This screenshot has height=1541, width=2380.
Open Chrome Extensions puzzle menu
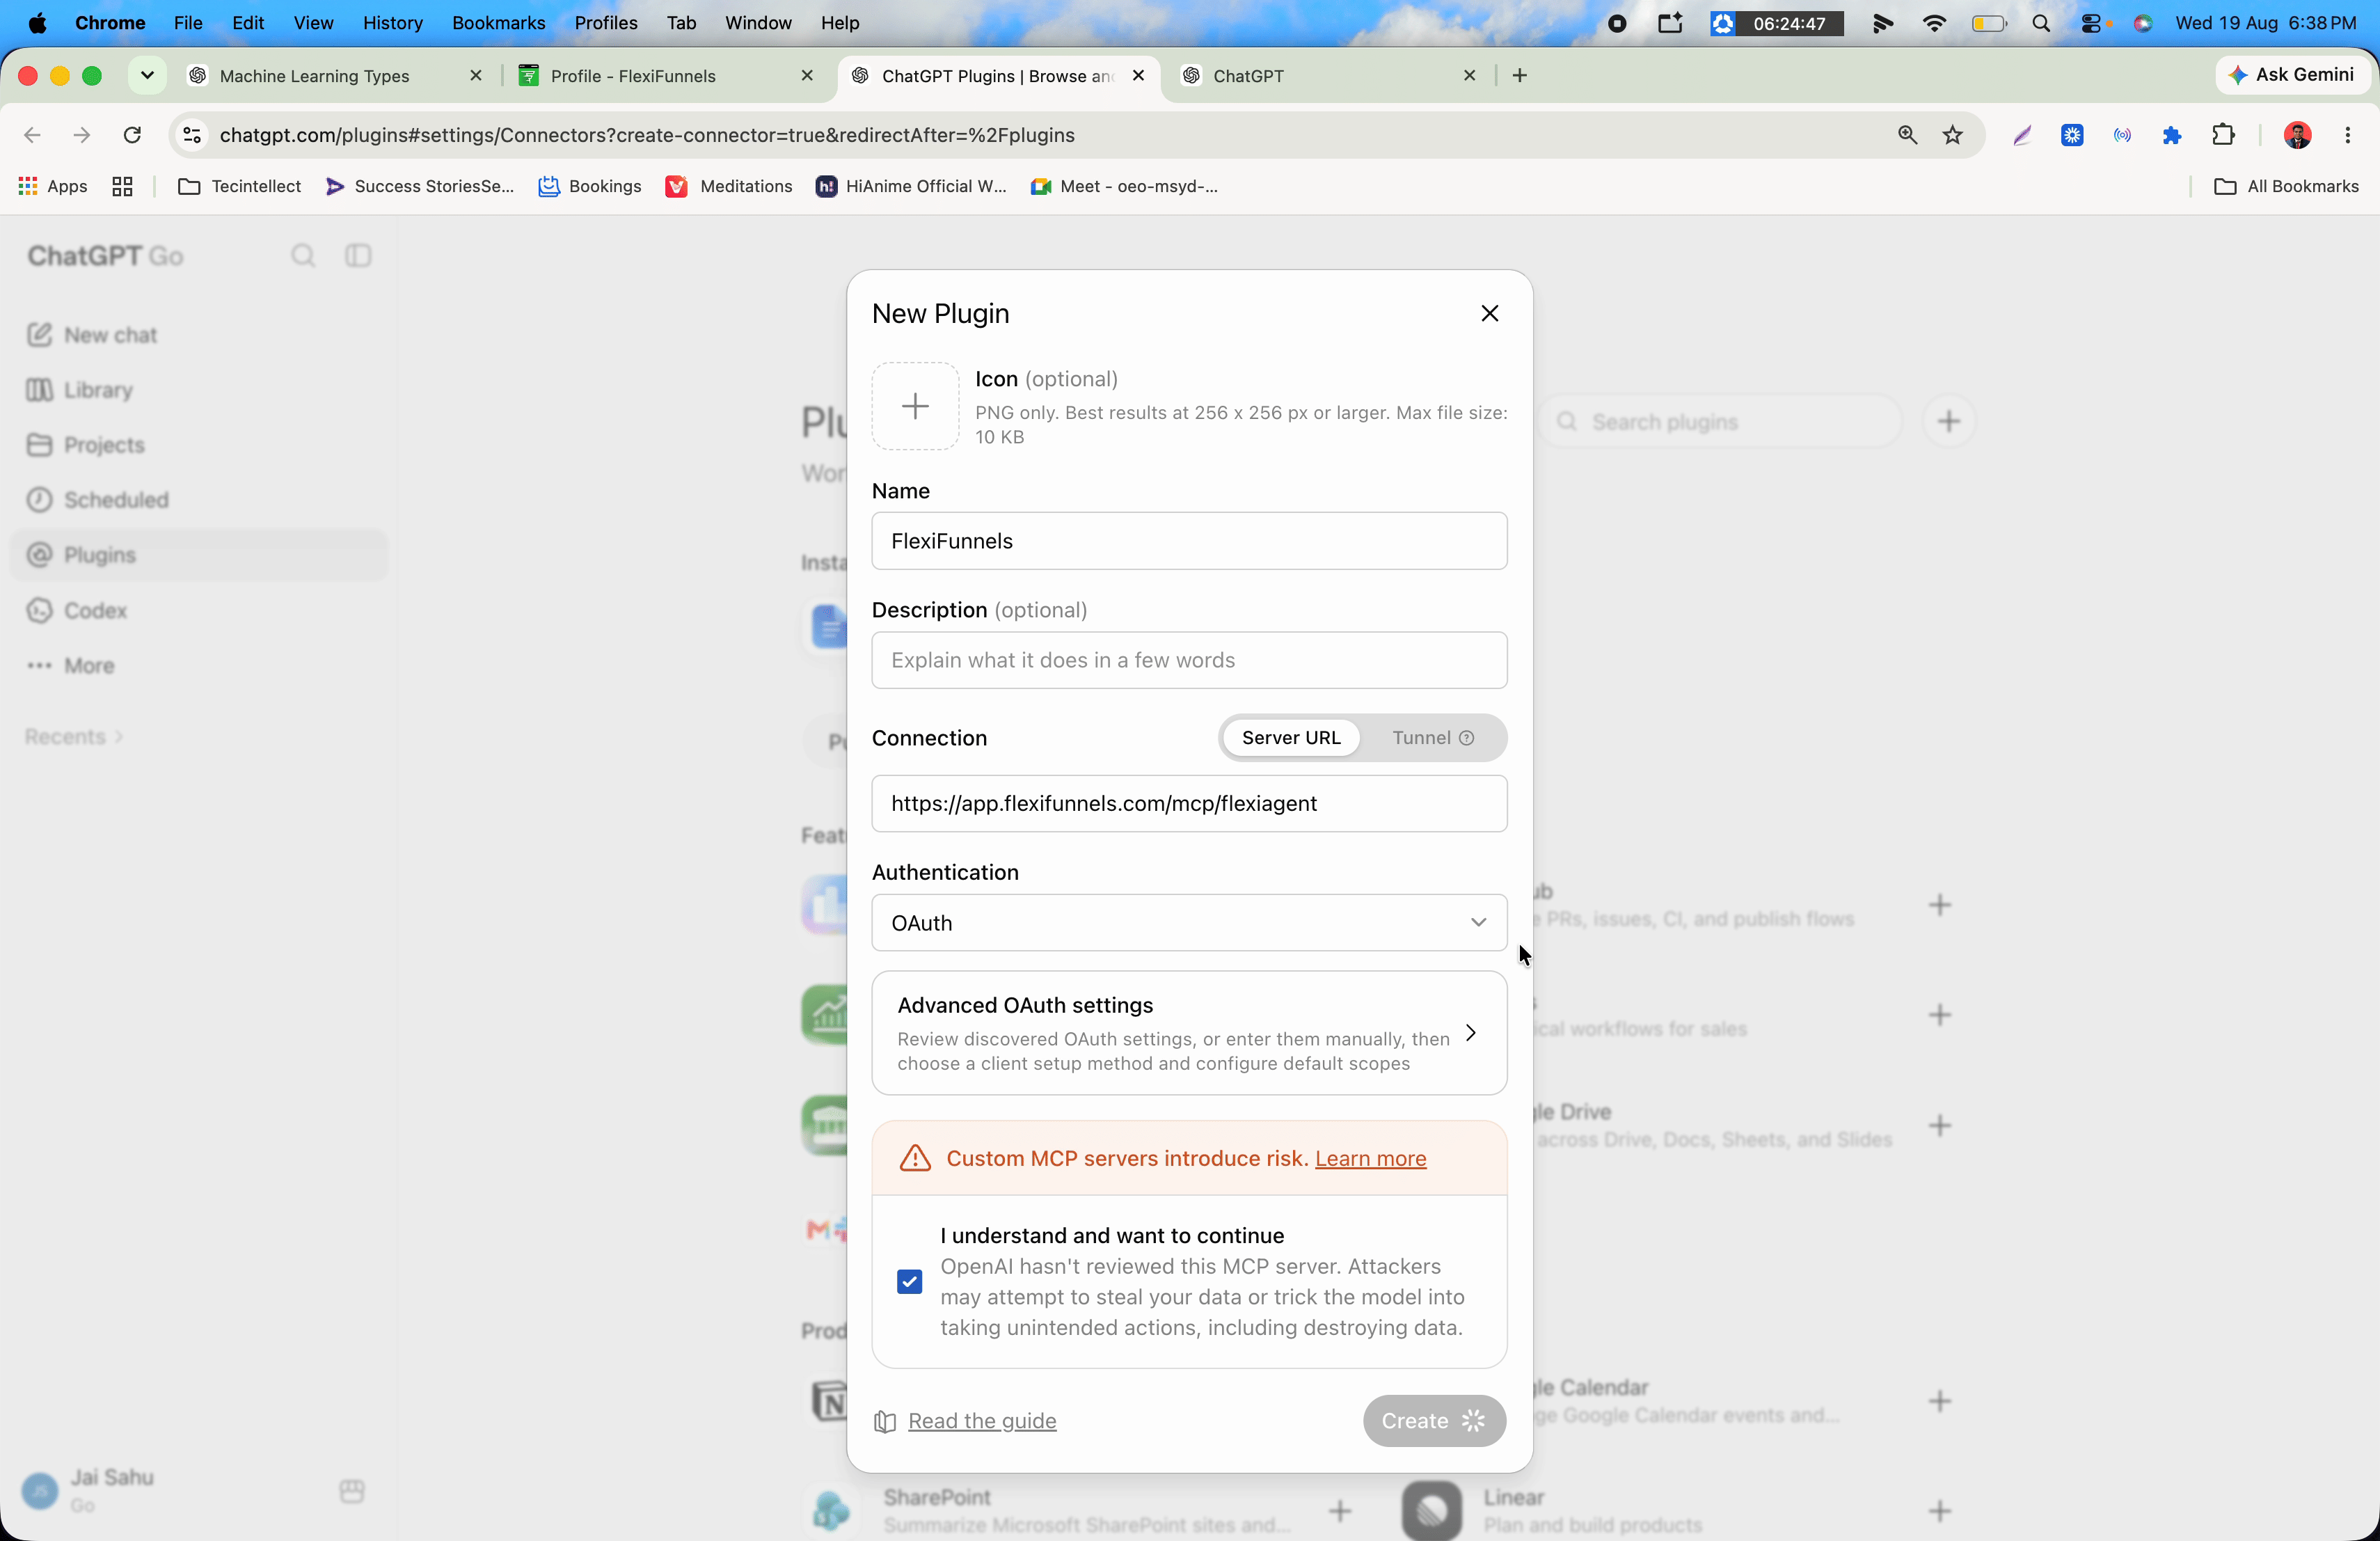2223,135
